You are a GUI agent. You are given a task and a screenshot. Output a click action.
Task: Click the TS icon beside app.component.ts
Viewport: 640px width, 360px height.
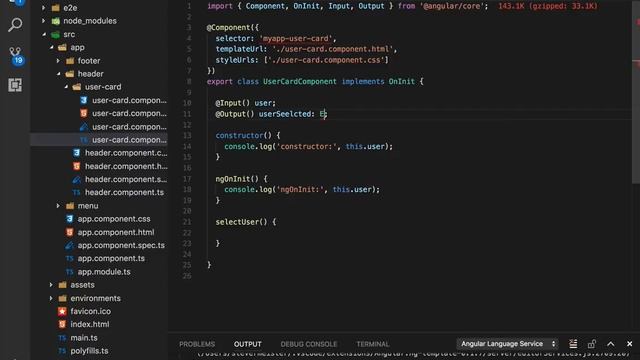pyautogui.click(x=69, y=258)
